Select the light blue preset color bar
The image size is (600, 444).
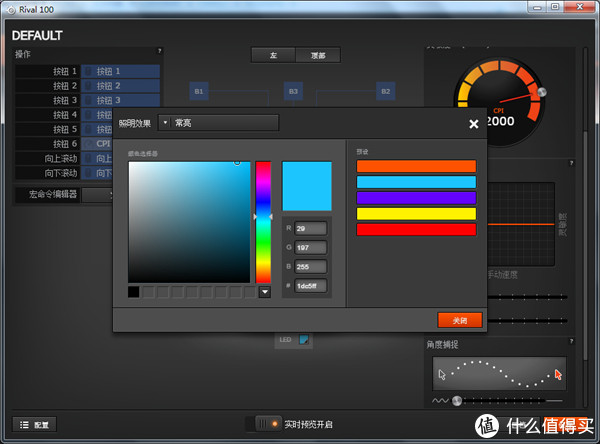[416, 182]
